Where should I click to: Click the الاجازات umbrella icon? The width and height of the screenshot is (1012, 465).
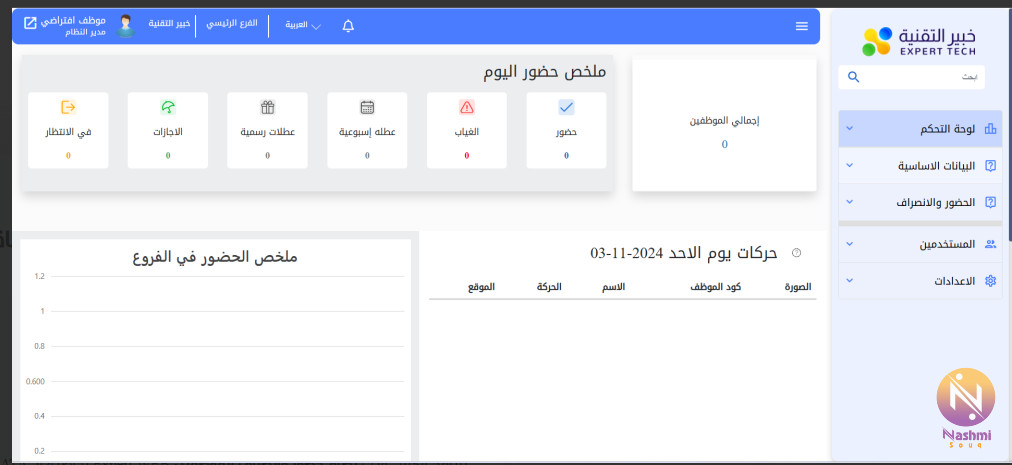[168, 108]
